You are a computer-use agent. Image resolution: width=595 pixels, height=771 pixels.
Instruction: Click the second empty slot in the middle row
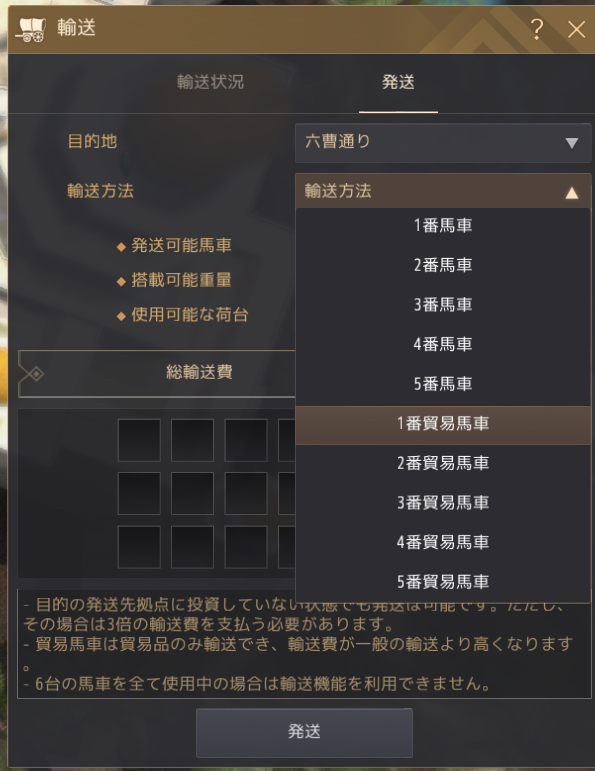[192, 493]
